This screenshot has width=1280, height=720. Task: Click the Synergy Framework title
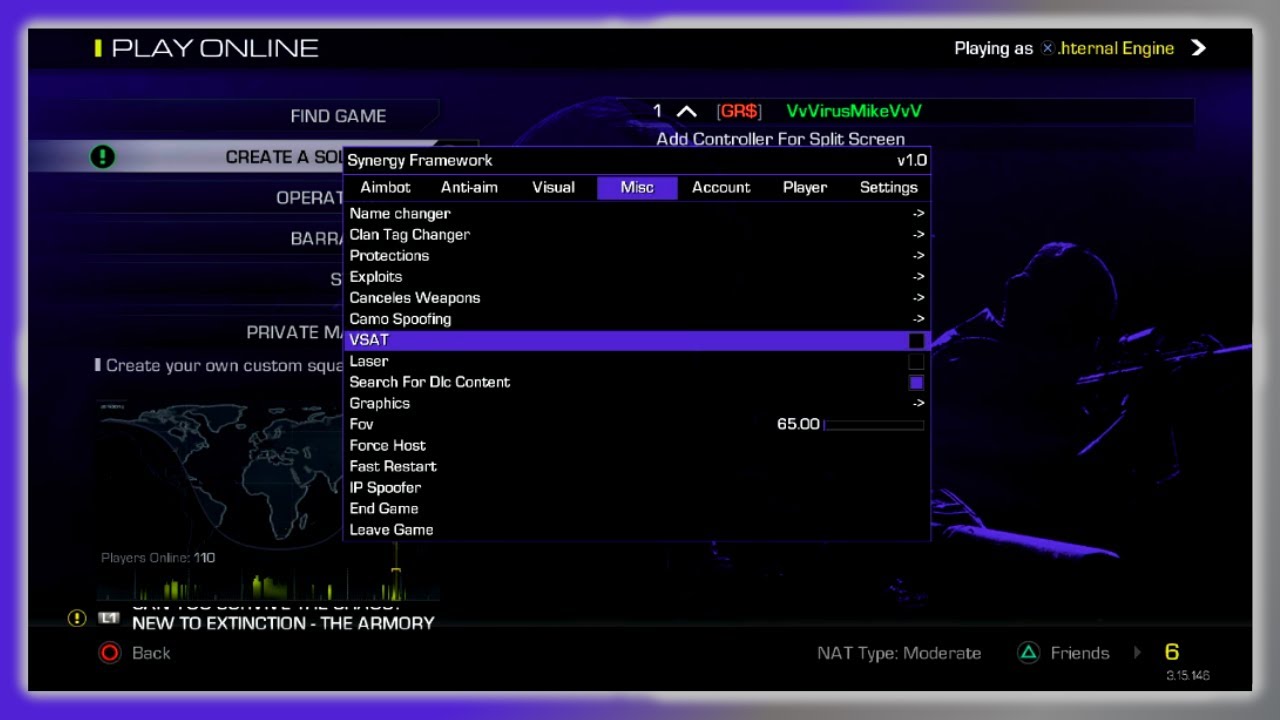point(420,160)
